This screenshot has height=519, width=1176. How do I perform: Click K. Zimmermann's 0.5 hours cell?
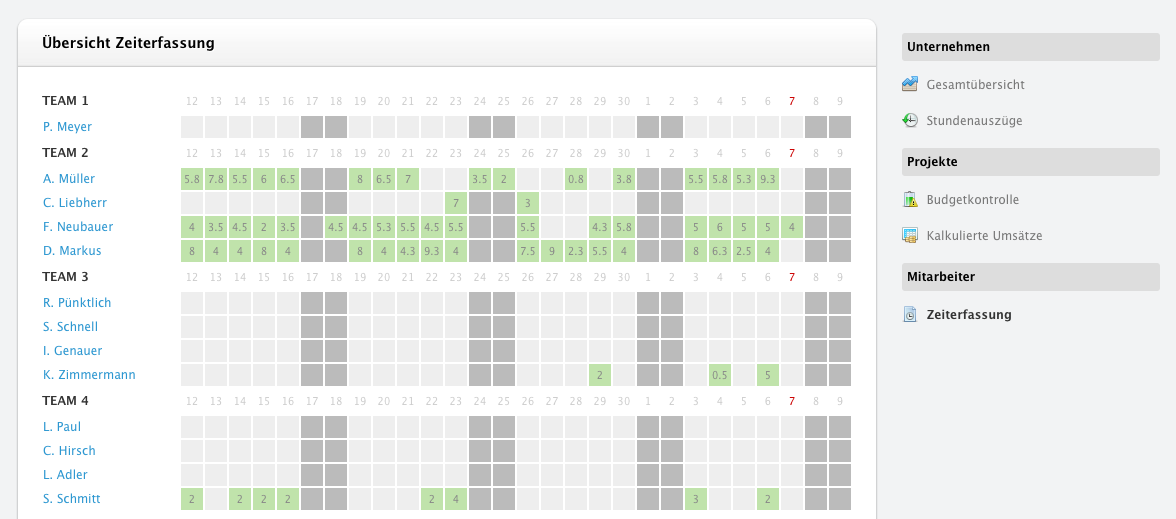tap(719, 375)
